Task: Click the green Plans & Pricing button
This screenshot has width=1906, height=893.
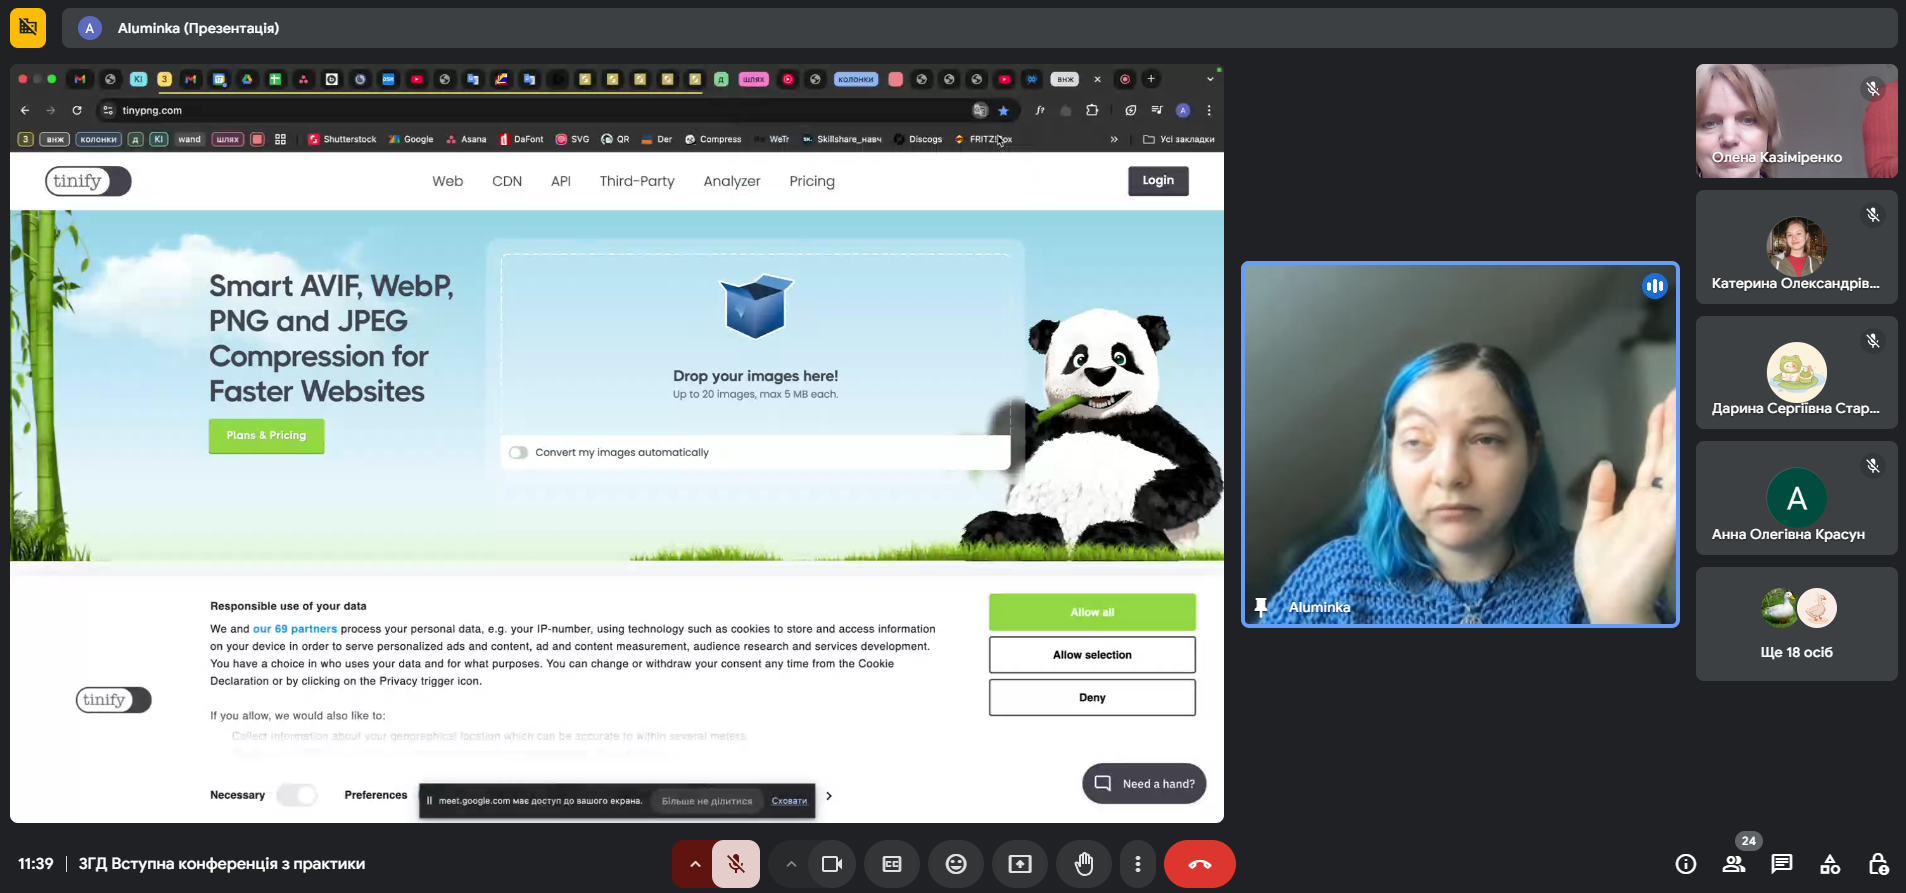Action: click(266, 436)
